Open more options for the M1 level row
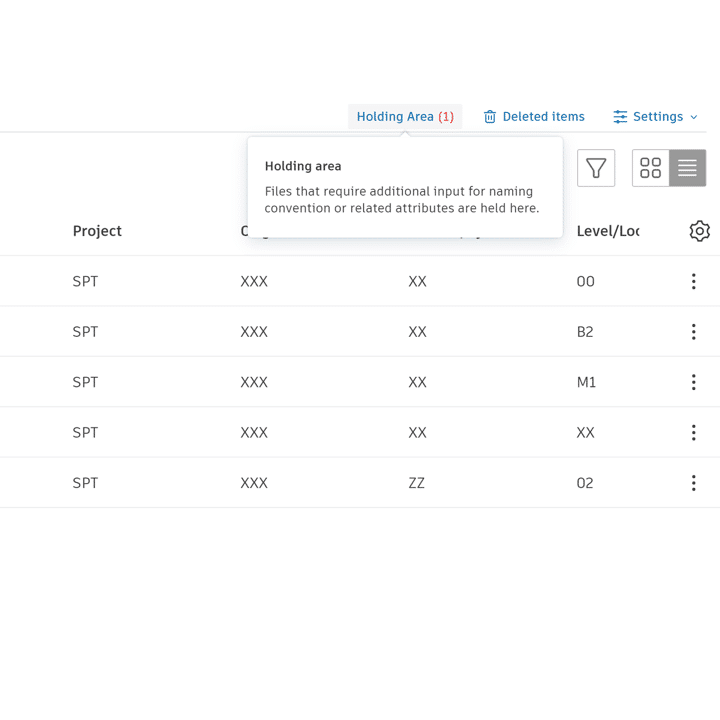720x720 pixels. pyautogui.click(x=693, y=382)
